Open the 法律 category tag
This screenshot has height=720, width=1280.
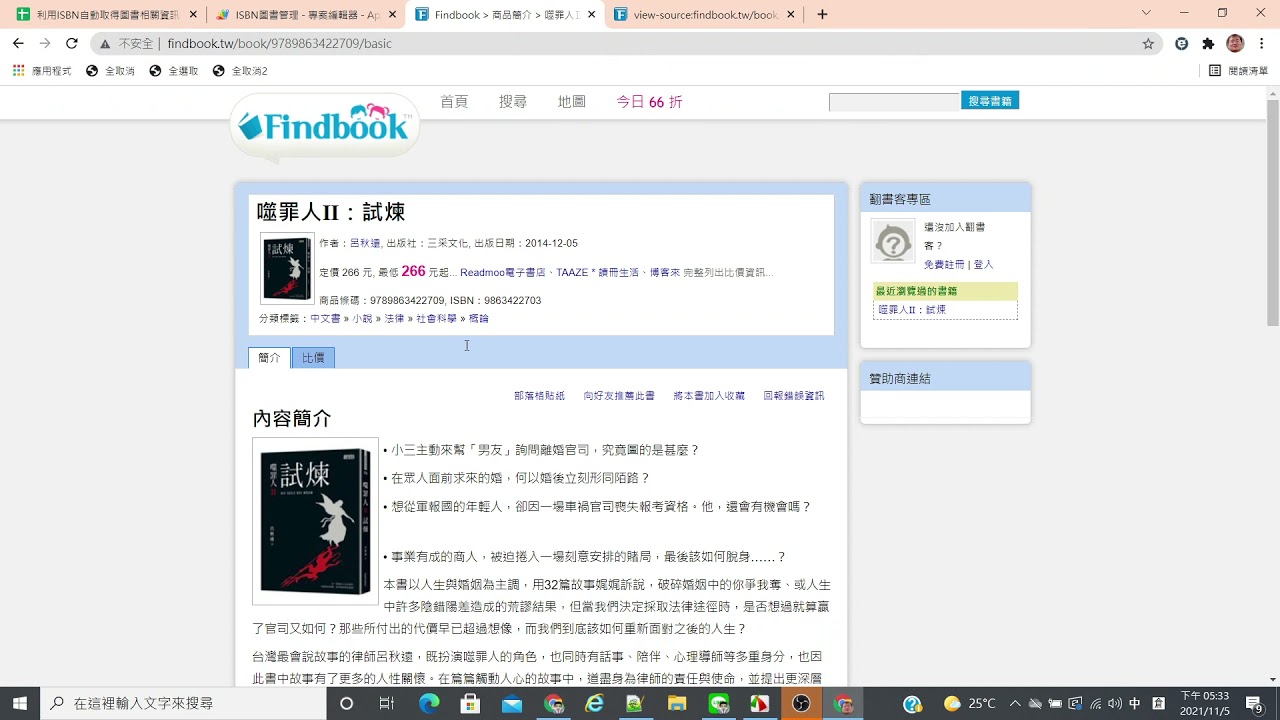point(394,319)
